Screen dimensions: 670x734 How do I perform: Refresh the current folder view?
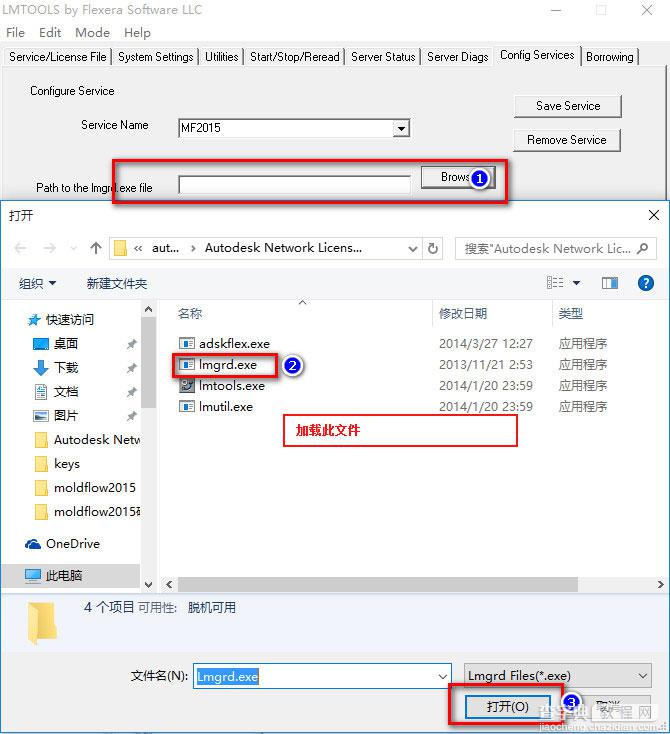[x=433, y=249]
